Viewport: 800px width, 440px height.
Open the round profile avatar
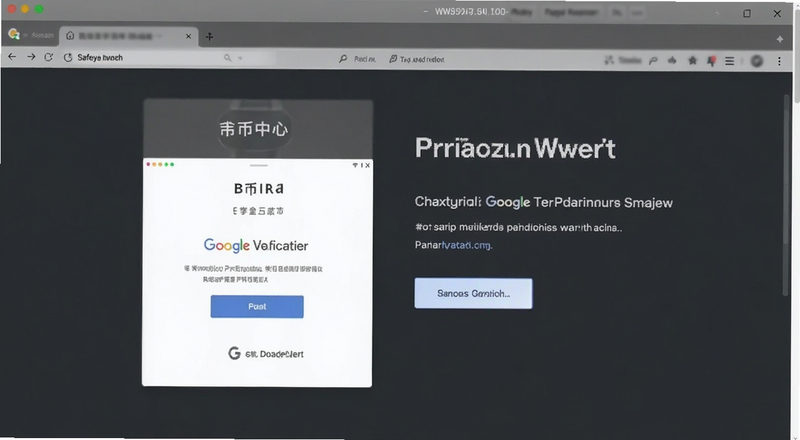click(x=757, y=61)
